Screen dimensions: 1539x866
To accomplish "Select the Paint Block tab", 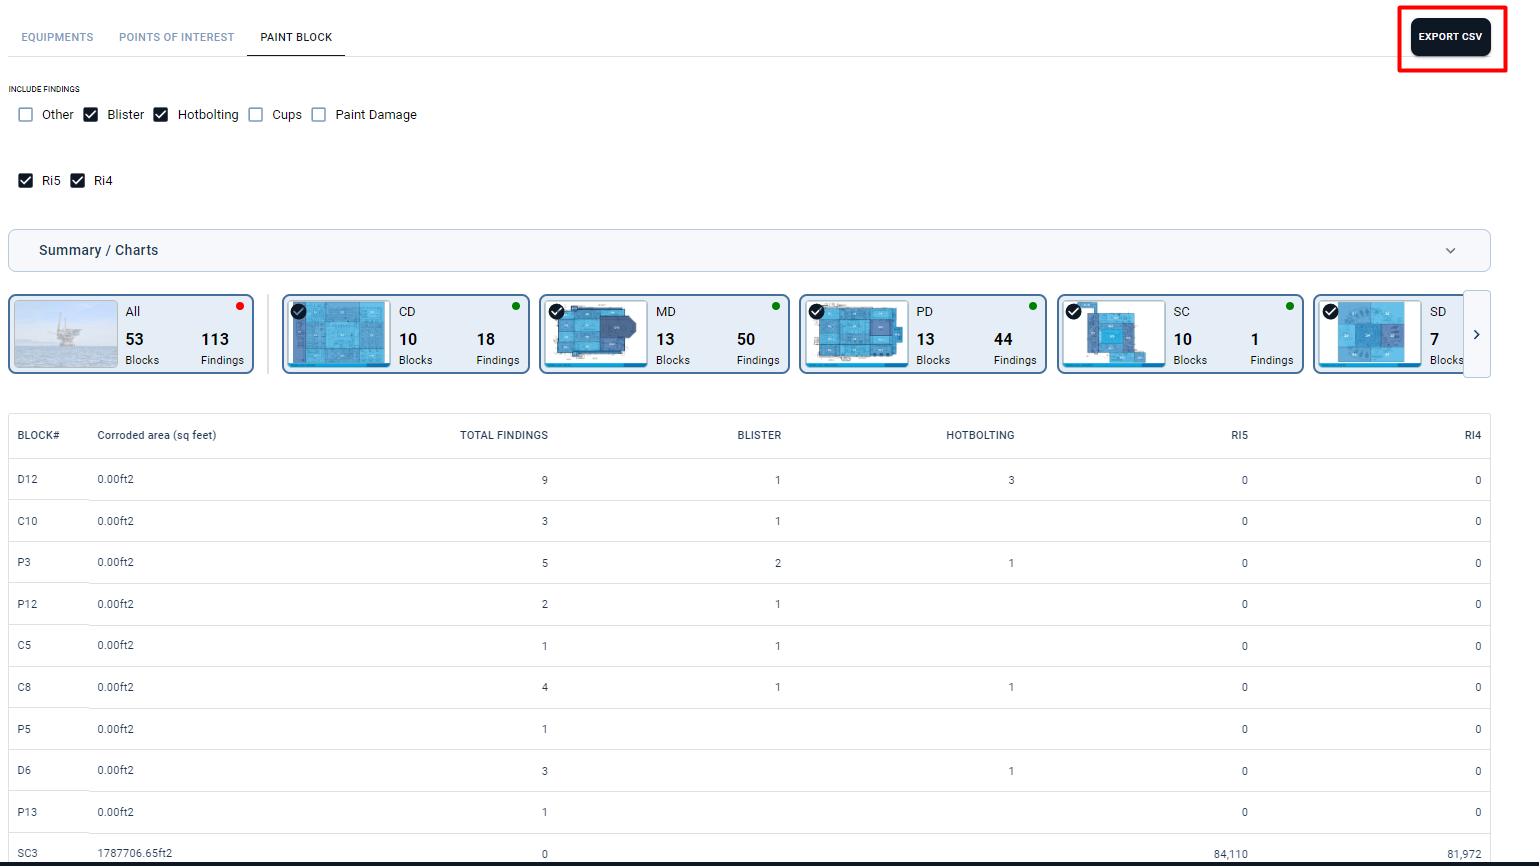I will [x=296, y=37].
